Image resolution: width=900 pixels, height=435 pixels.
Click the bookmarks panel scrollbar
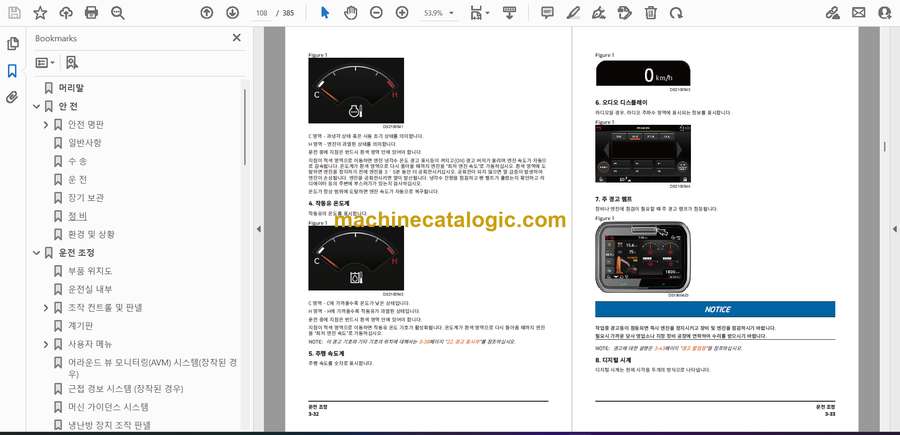[245, 127]
